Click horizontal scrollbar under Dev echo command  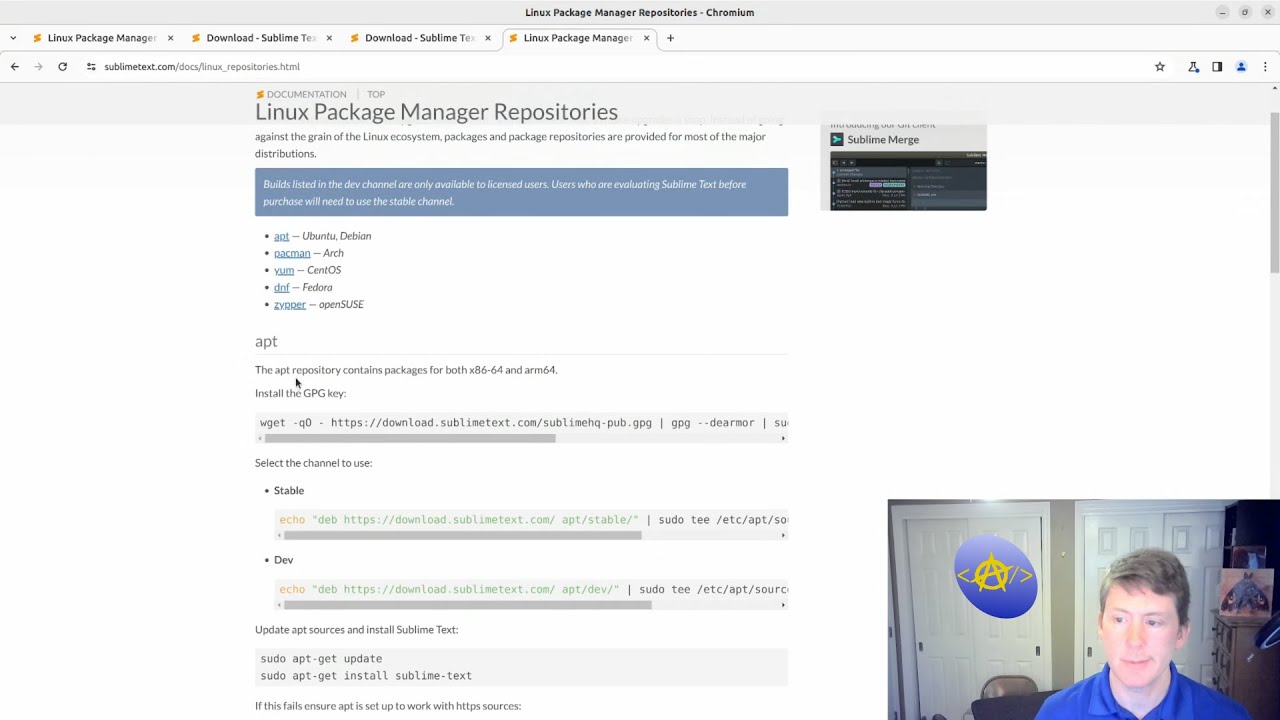[x=467, y=605]
